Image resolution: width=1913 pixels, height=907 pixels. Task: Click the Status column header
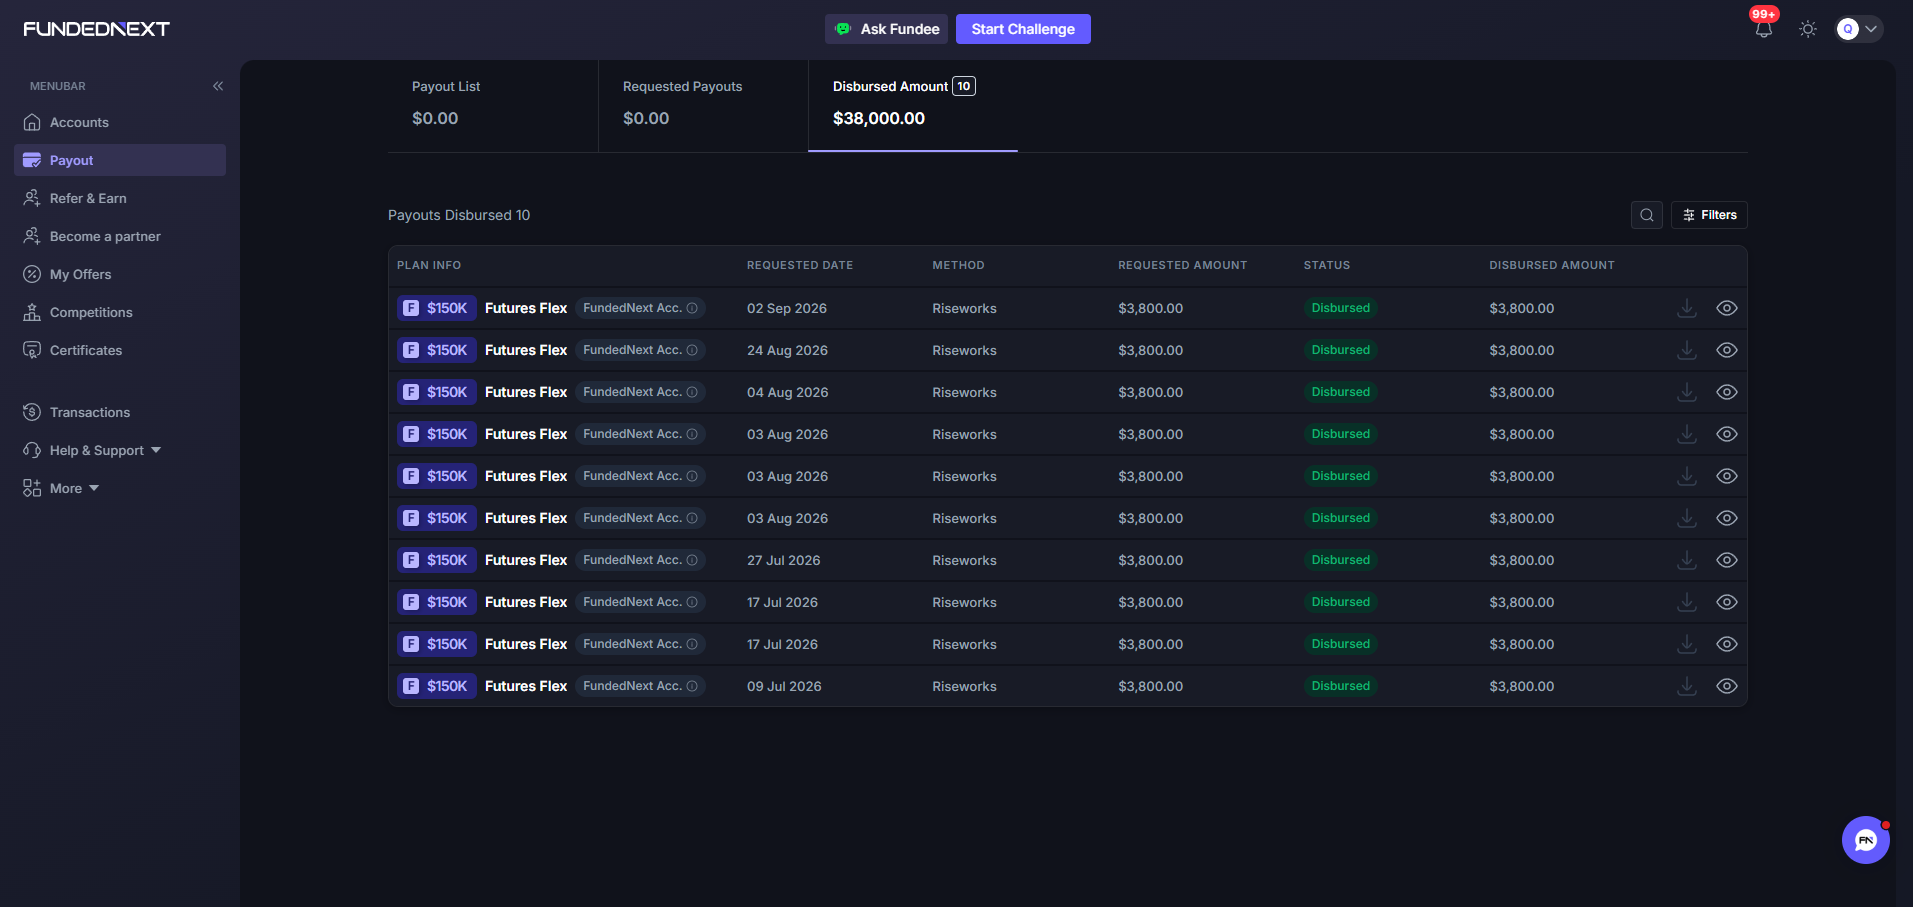1327,265
